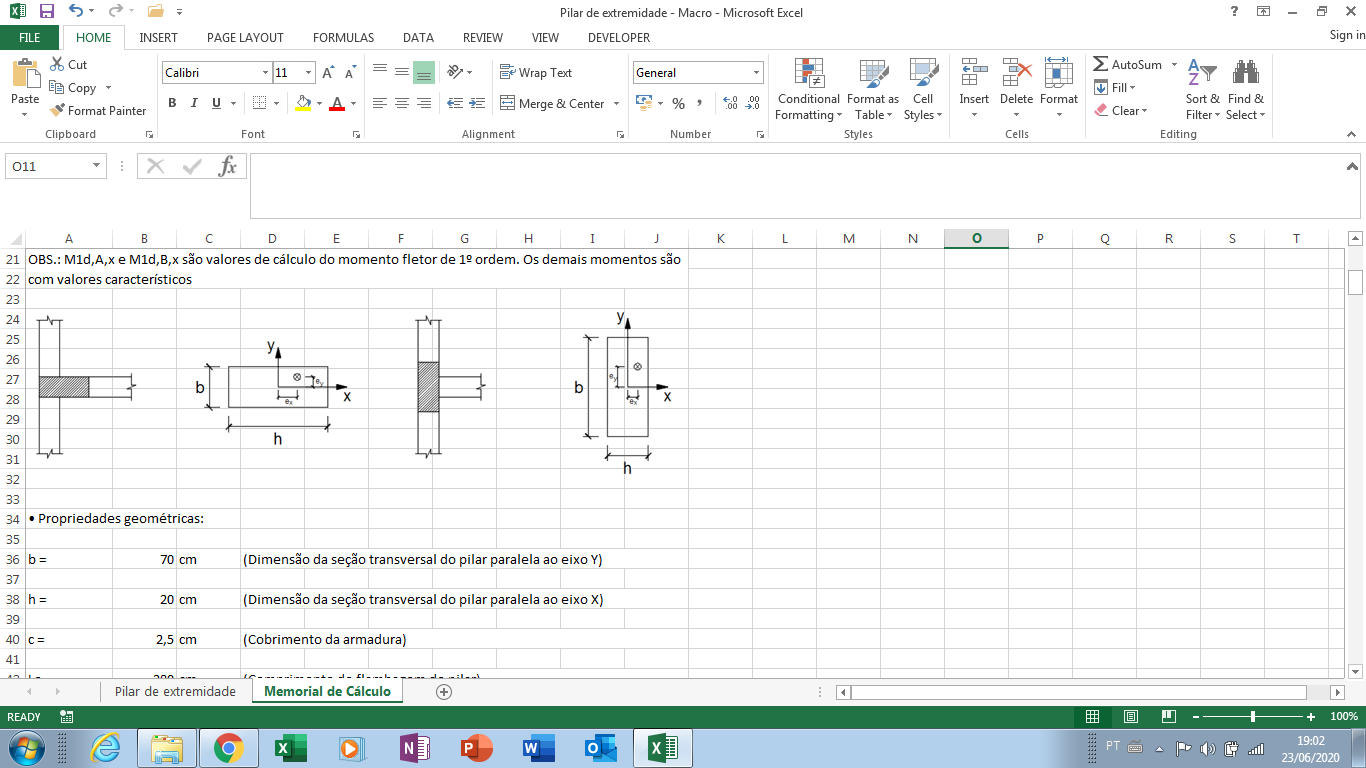Apply red Font Color swatch
Screen dimensions: 1366x768
(x=338, y=103)
